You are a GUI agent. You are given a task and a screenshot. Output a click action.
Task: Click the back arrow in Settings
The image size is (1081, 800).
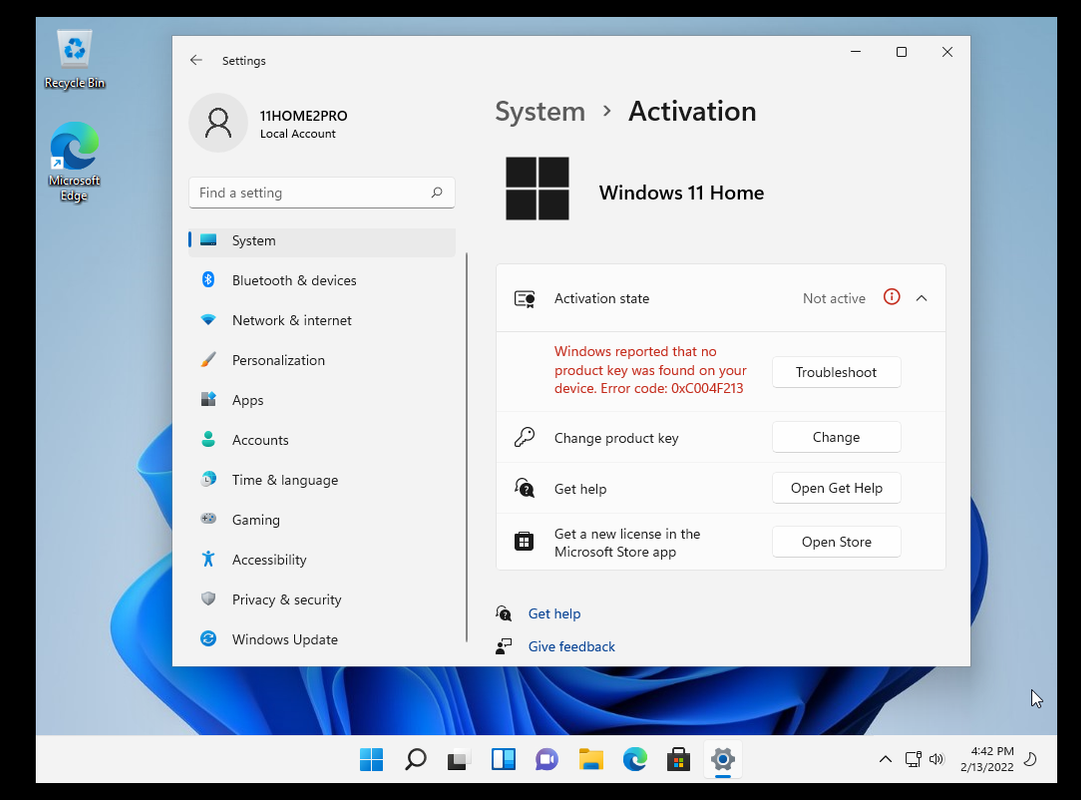(196, 60)
